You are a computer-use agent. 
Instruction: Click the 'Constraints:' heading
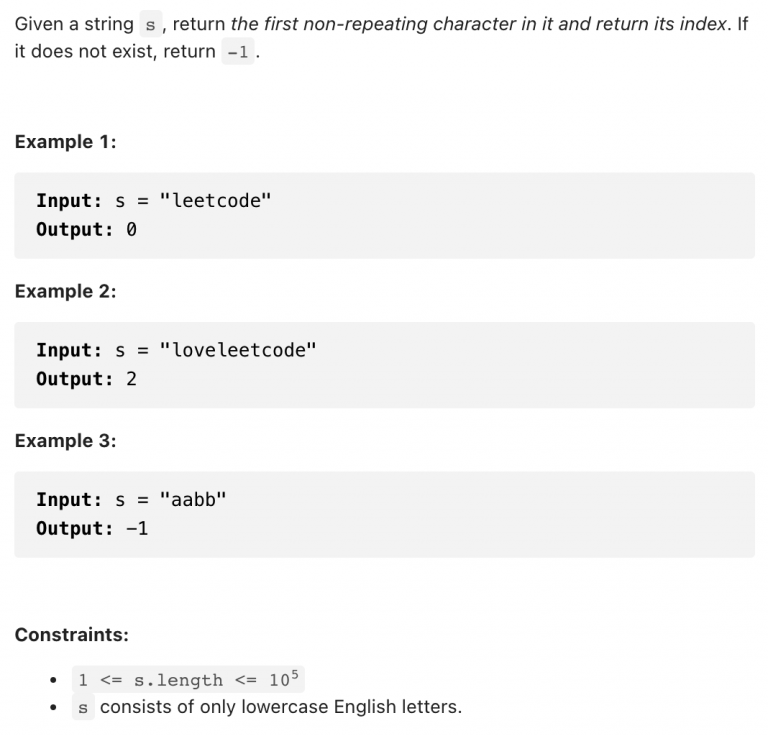click(x=72, y=635)
